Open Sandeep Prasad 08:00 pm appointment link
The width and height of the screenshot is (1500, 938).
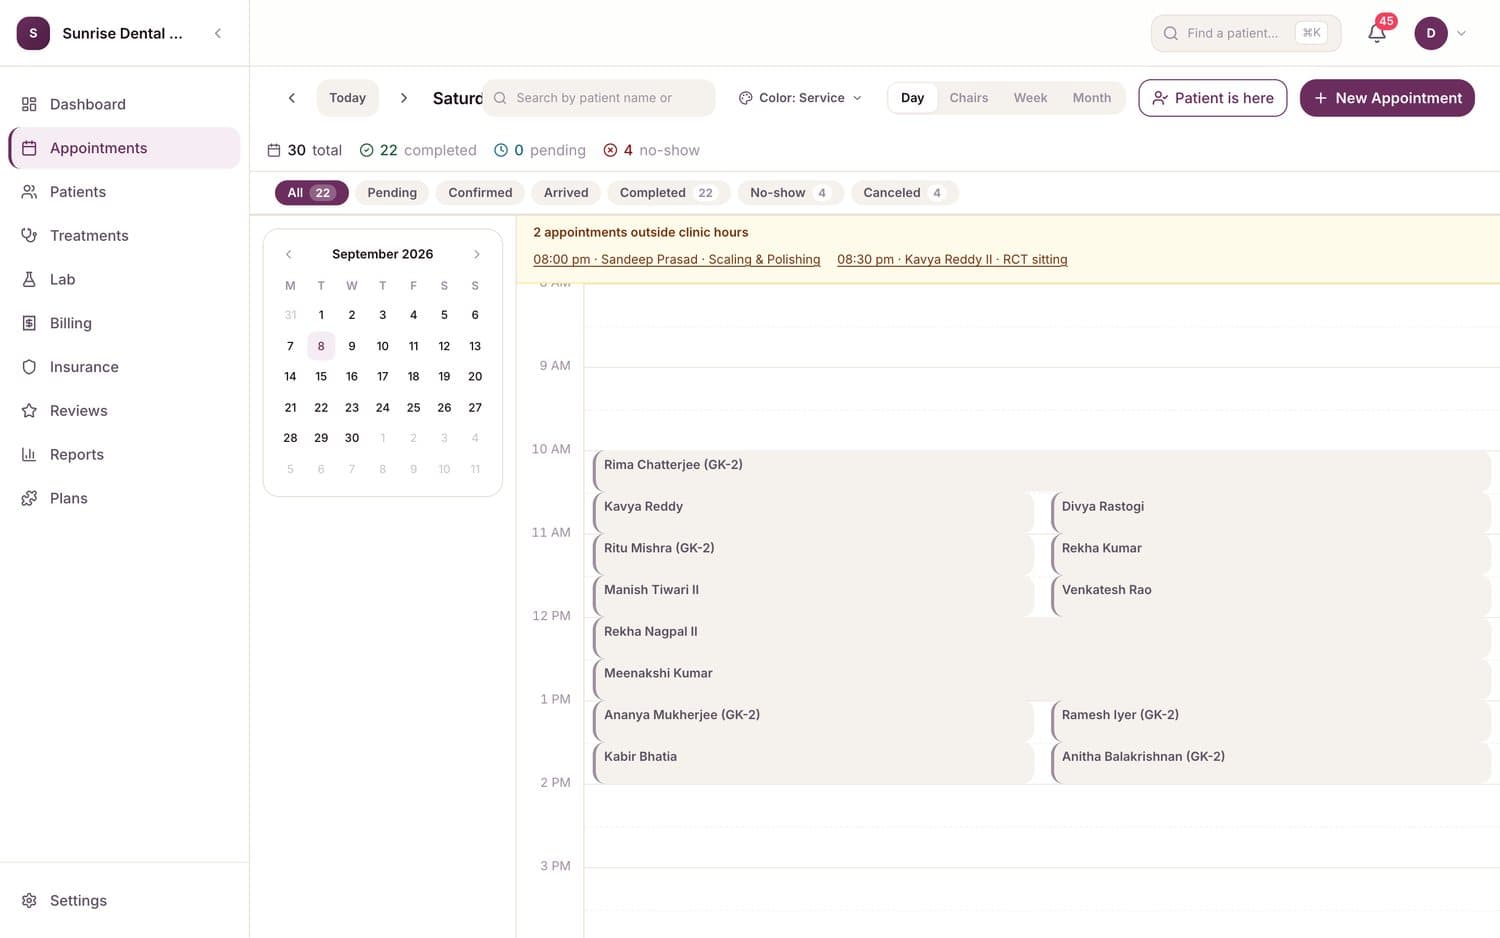[677, 259]
